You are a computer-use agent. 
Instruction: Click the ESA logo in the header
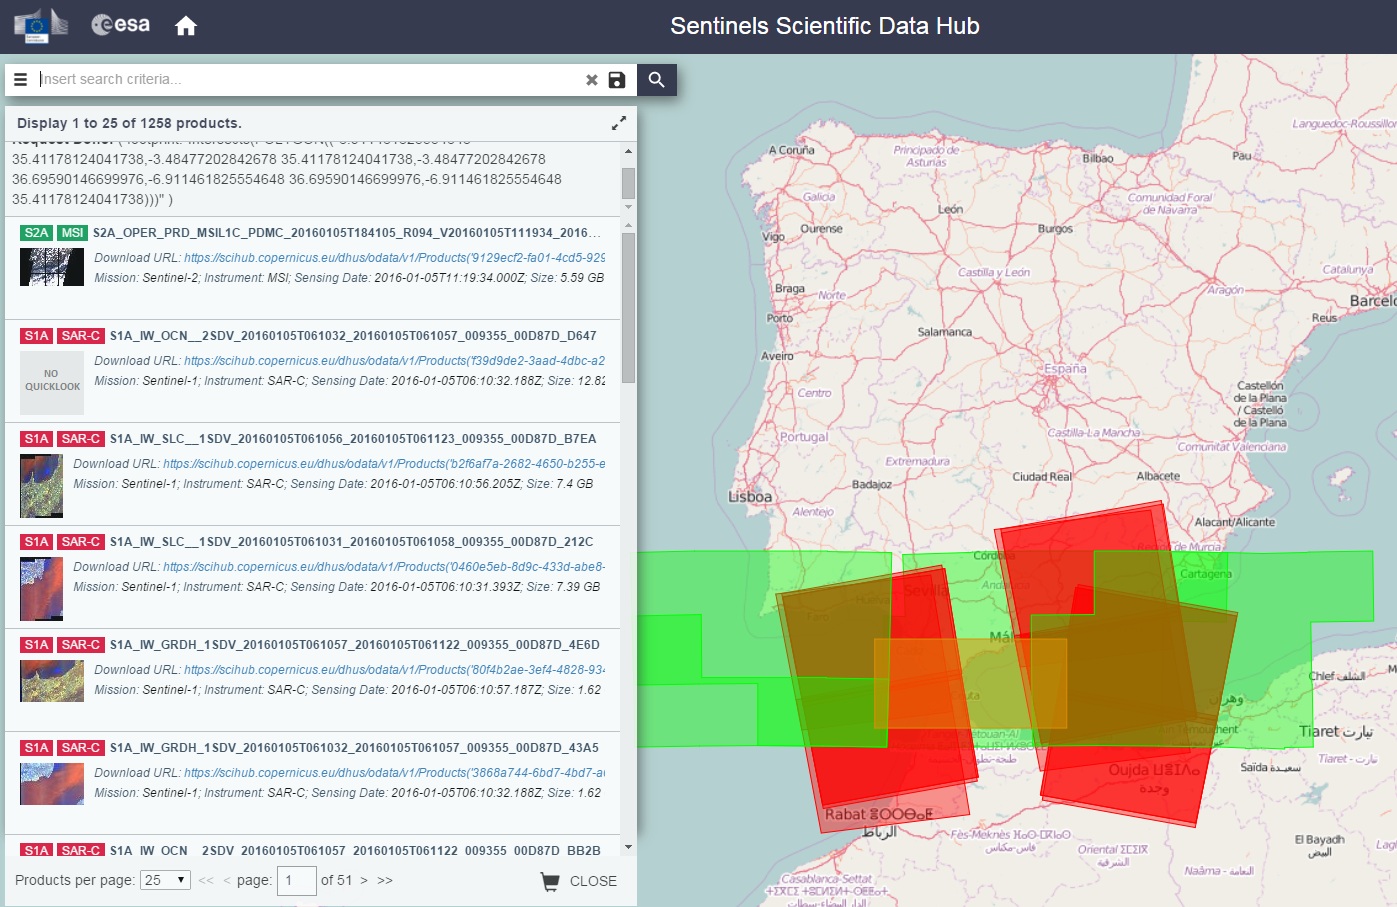click(120, 26)
